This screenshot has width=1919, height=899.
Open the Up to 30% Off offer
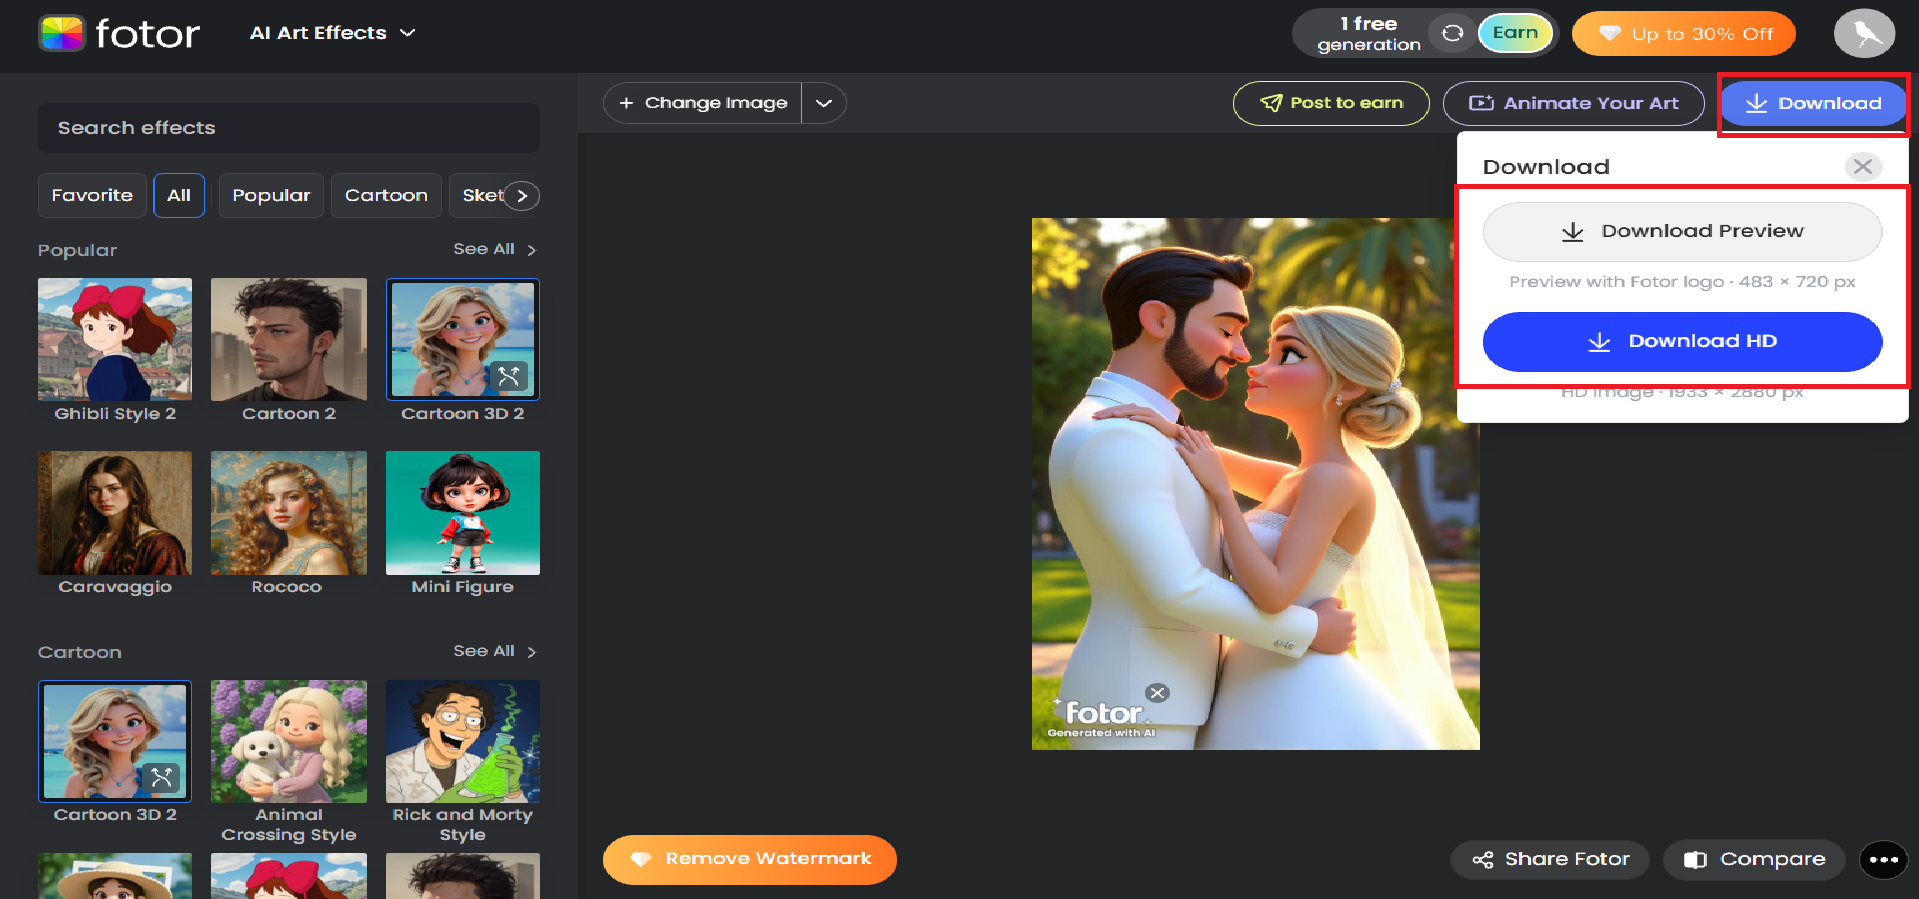[x=1683, y=34]
